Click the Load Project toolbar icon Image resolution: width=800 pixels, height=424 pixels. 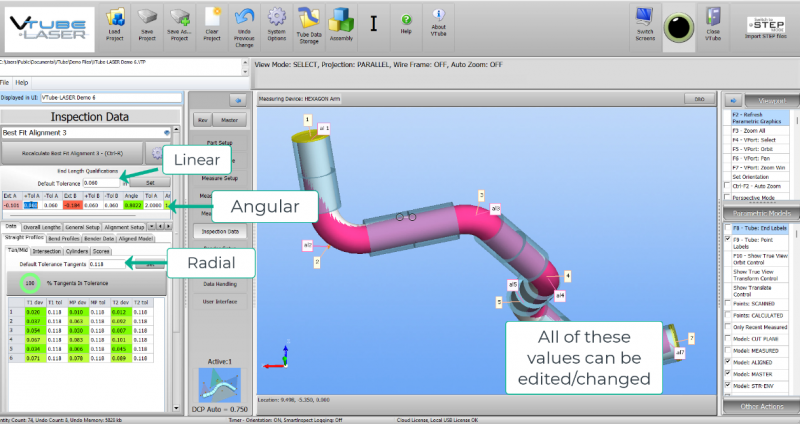click(115, 26)
